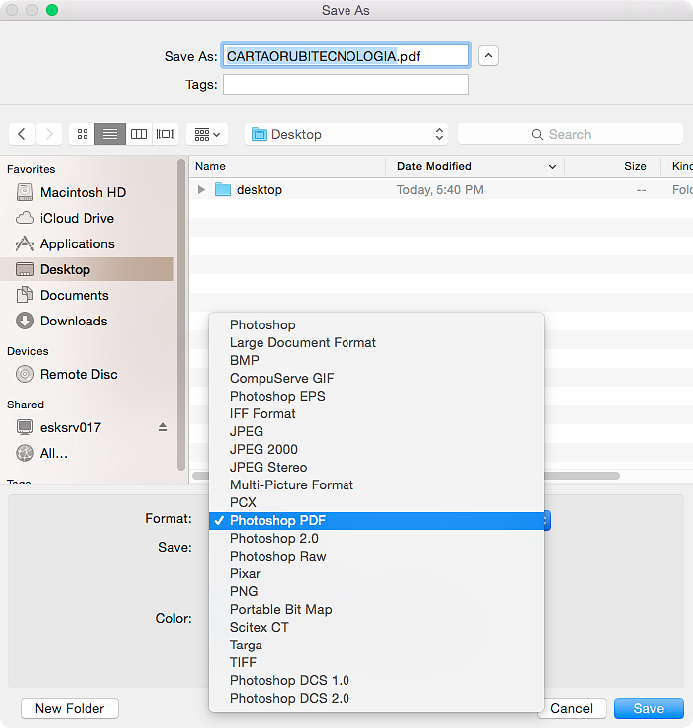Open the Desktop location popup

point(346,134)
